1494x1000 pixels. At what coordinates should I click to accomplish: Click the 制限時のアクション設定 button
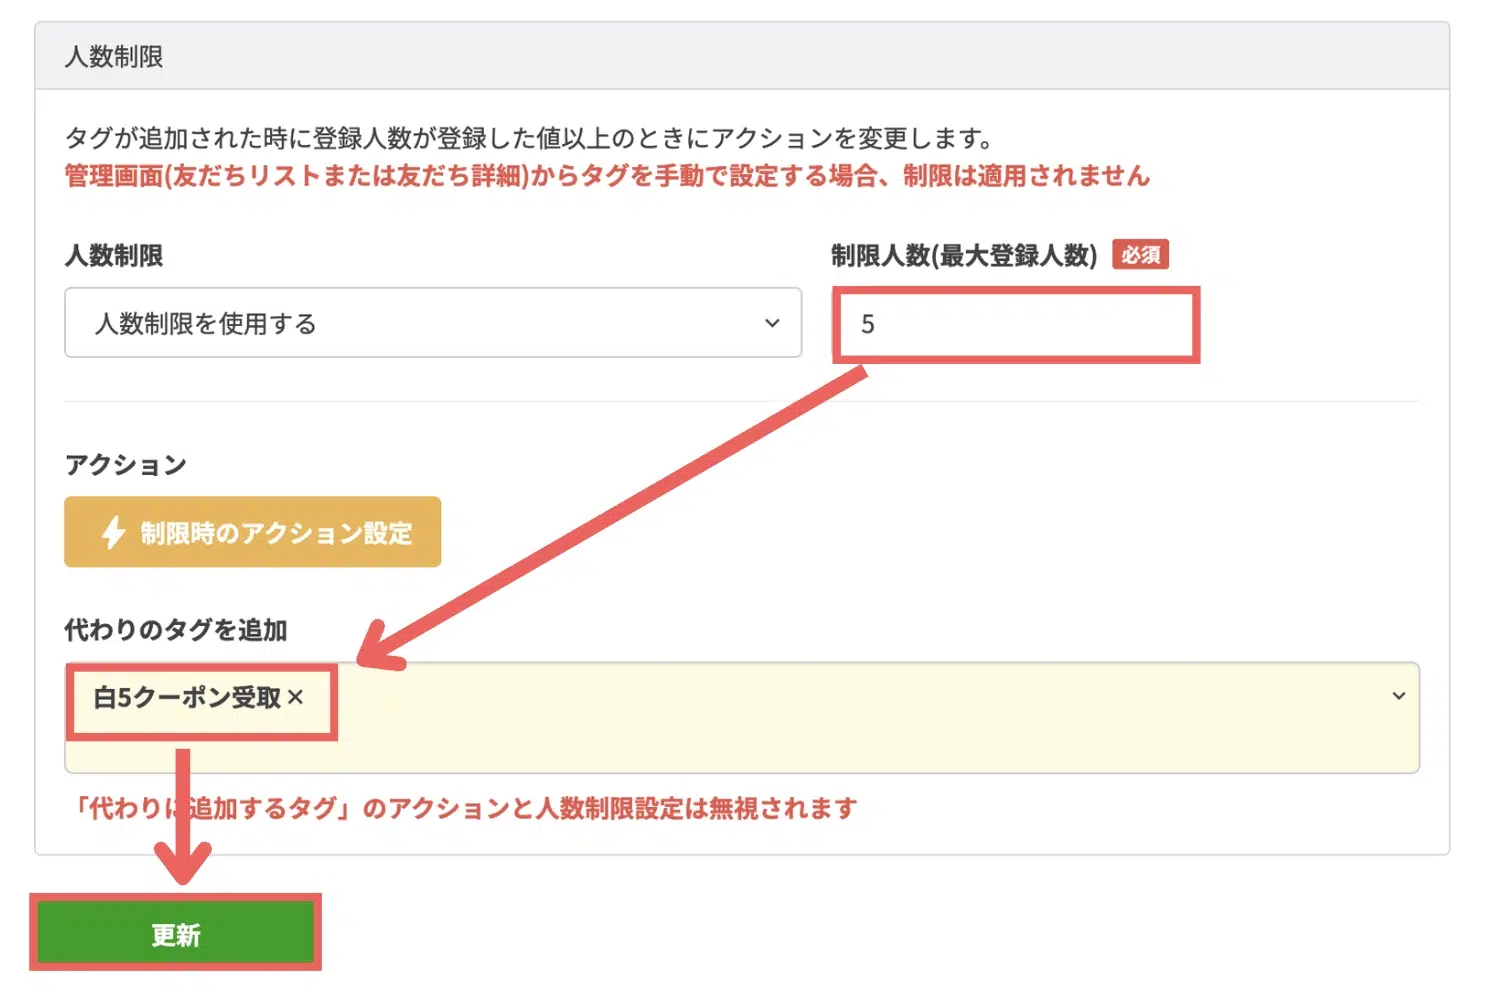[252, 532]
